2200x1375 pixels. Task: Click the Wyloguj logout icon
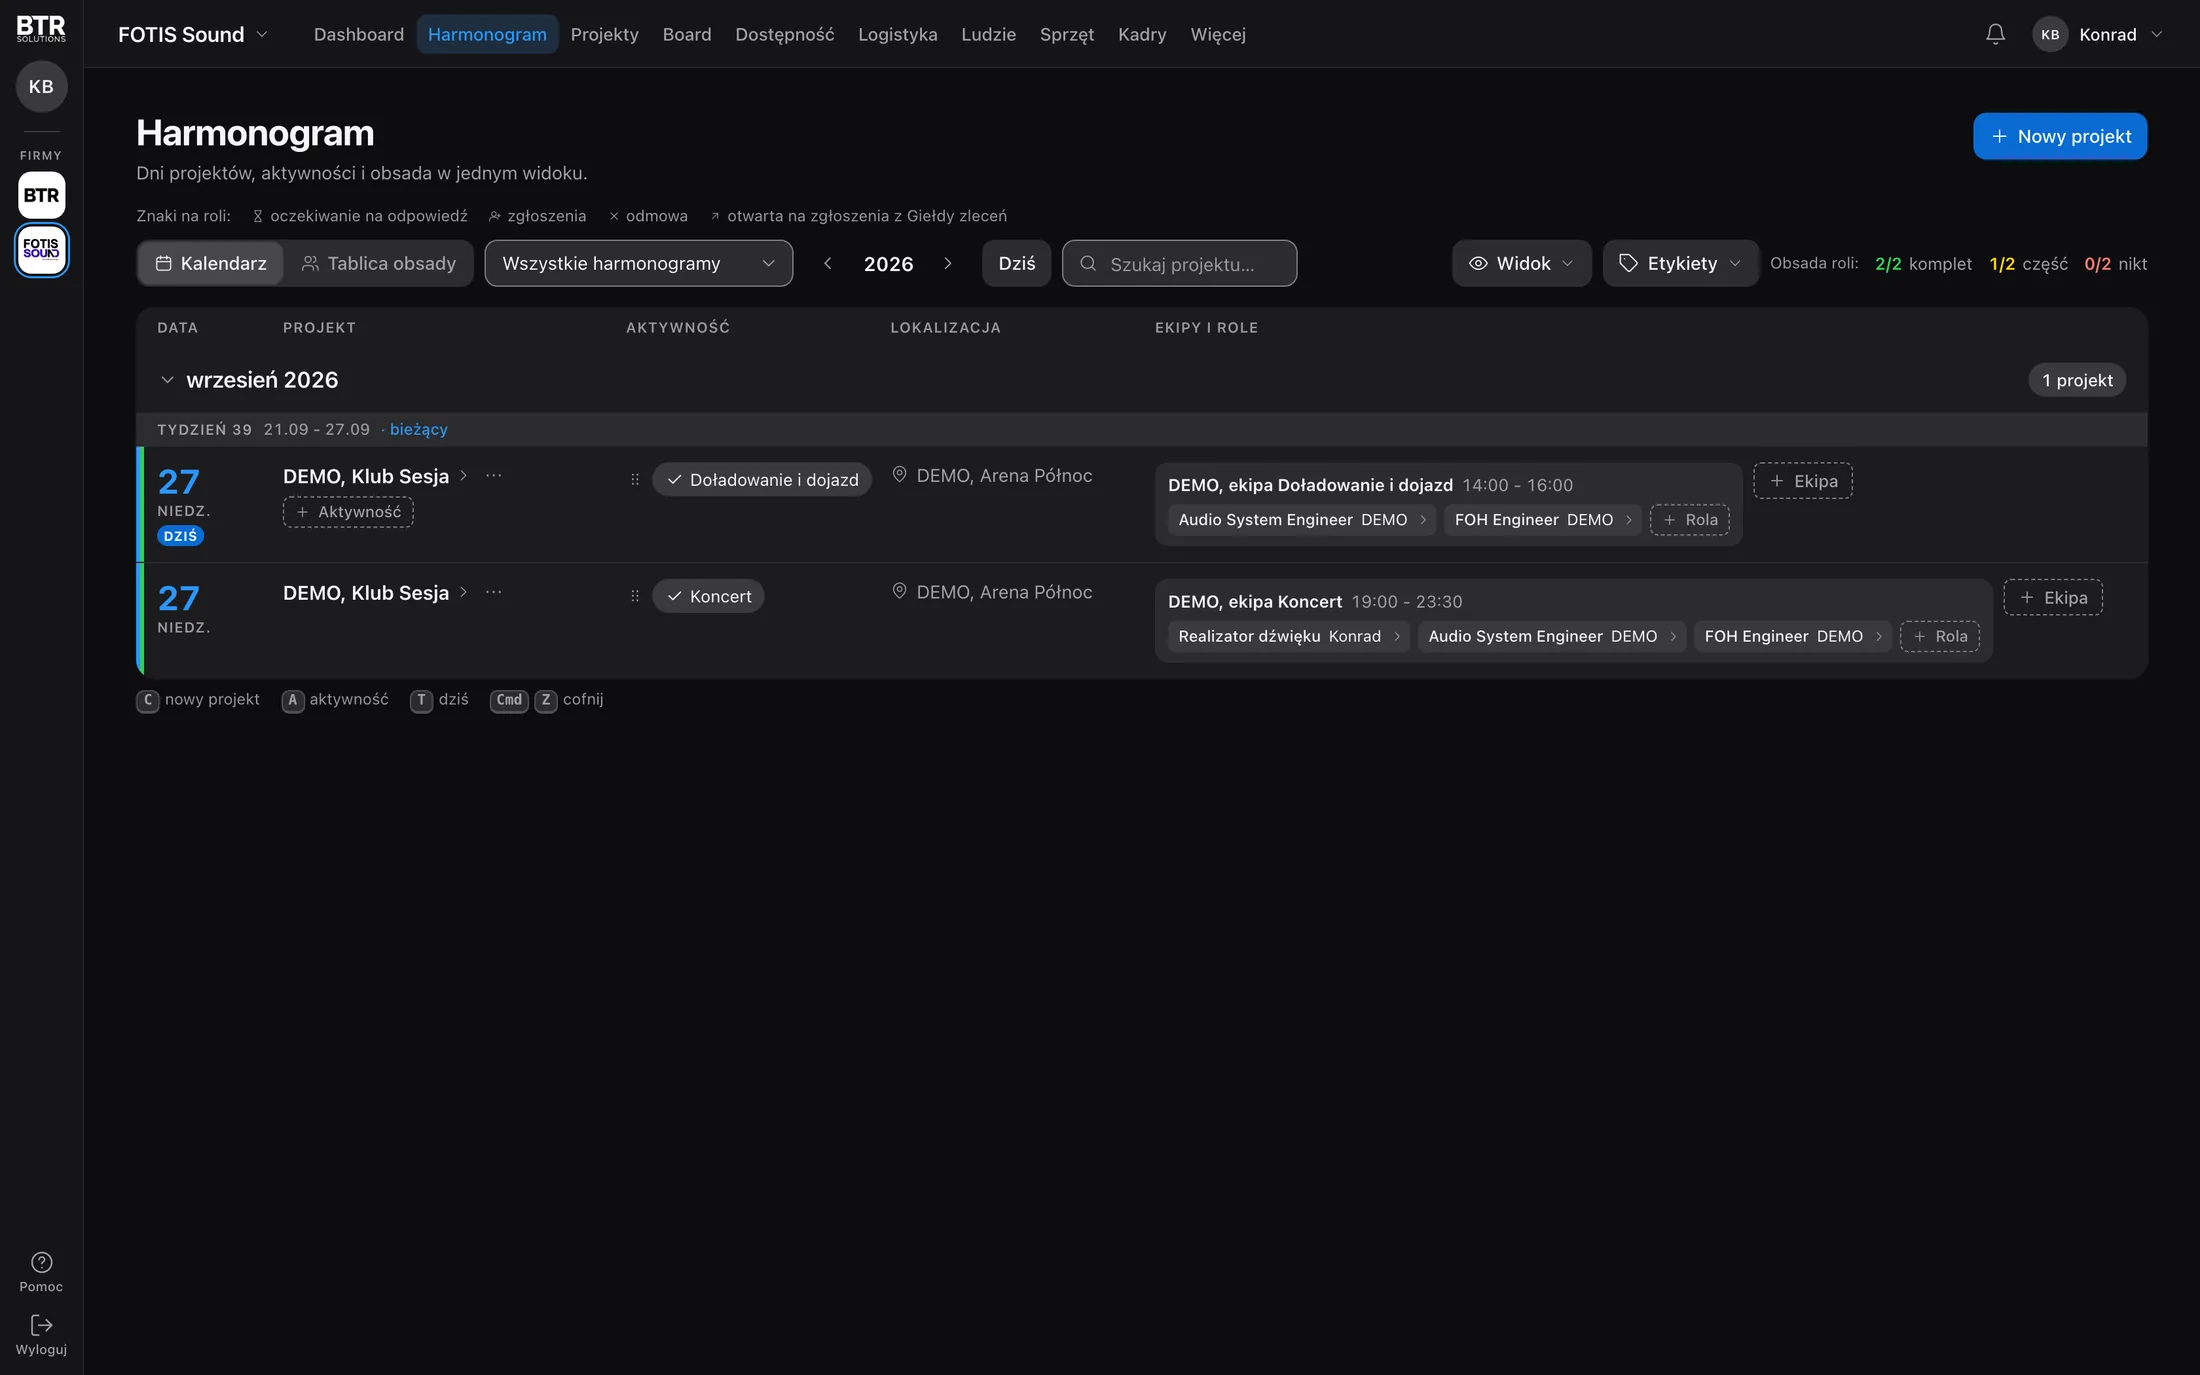pos(41,1335)
